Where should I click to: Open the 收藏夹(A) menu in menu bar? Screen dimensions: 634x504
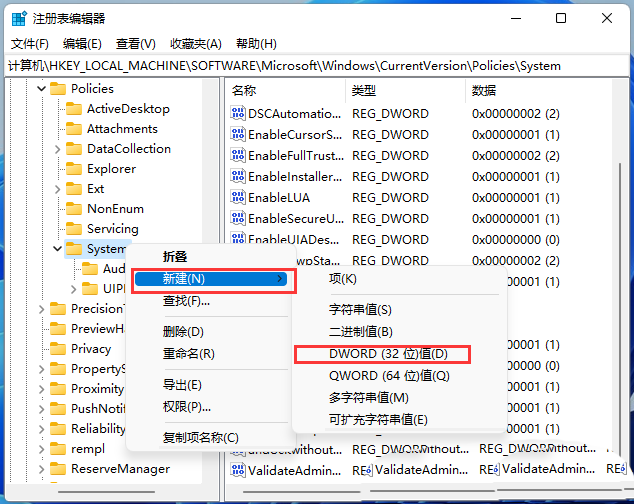(x=195, y=43)
